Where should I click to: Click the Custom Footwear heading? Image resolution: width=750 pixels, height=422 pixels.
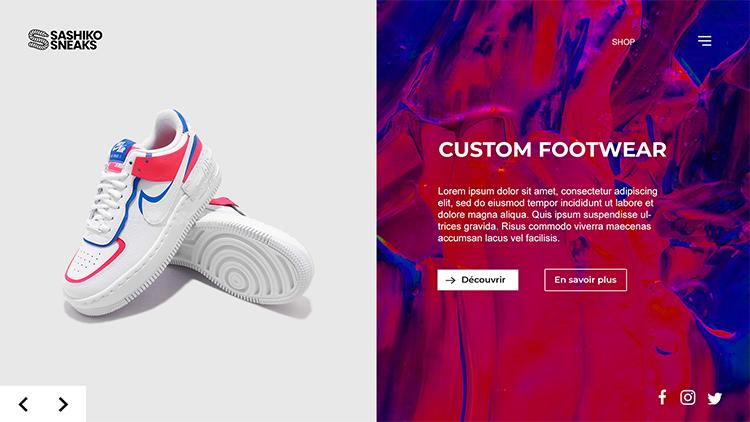click(552, 149)
